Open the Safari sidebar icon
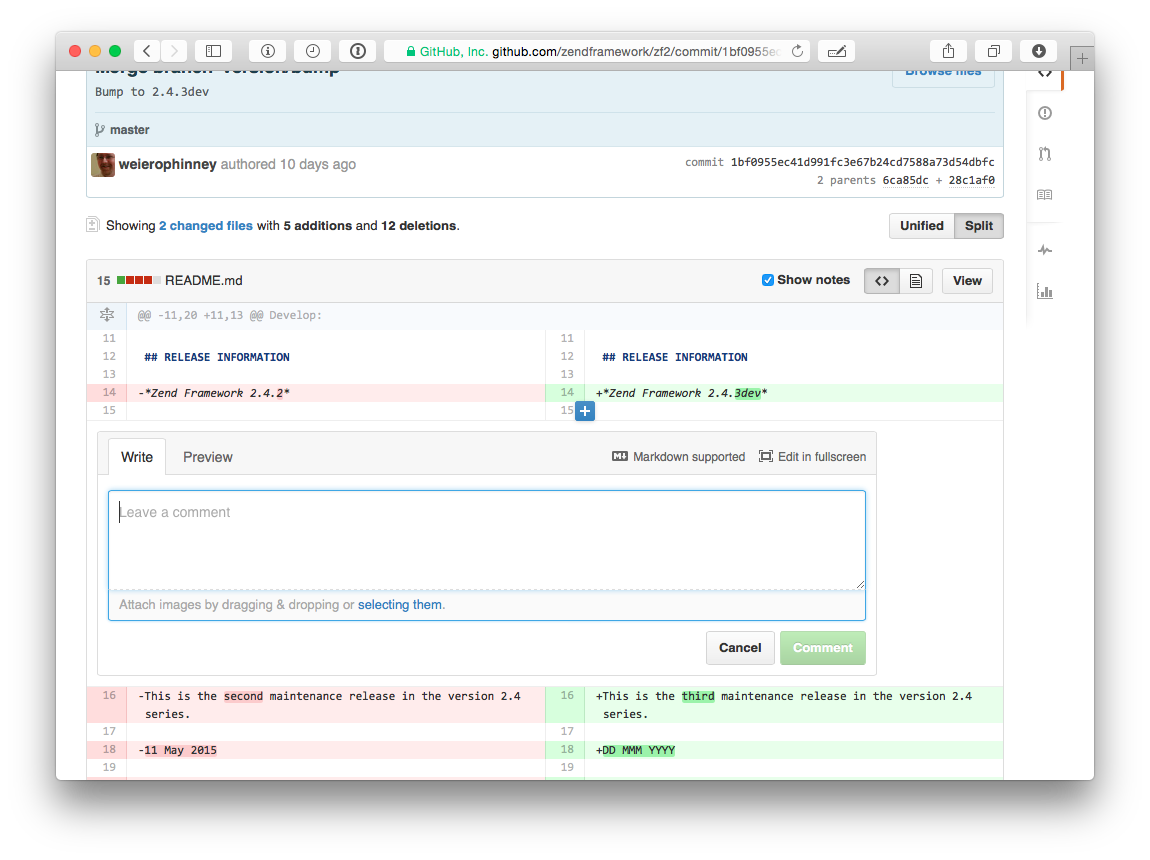1150x860 pixels. tap(213, 50)
